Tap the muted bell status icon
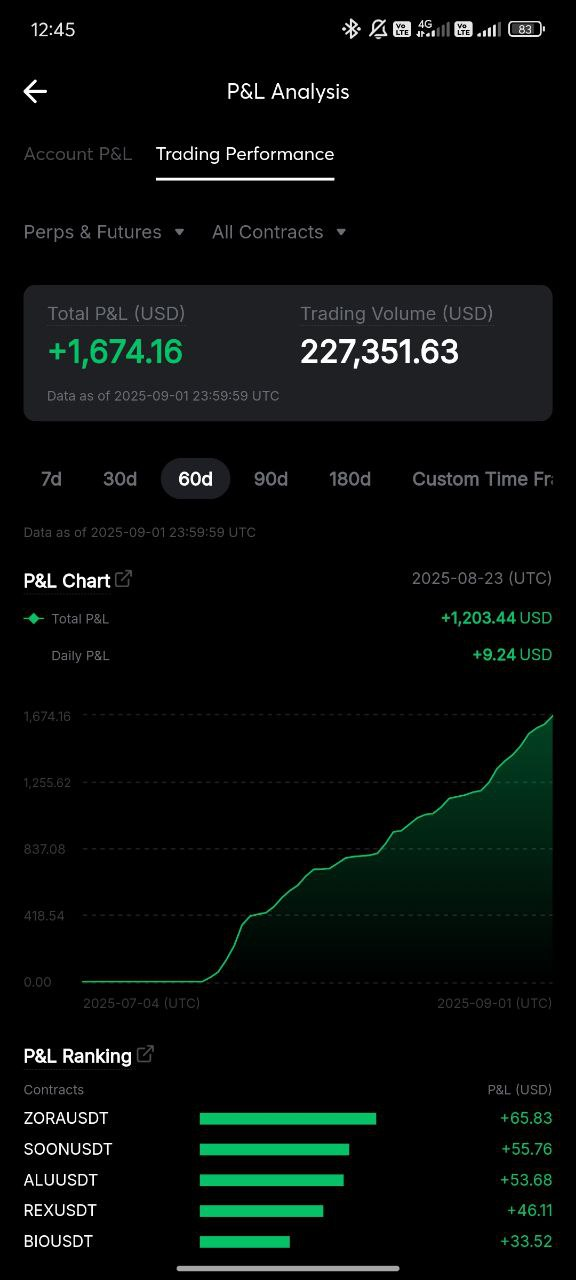This screenshot has height=1280, width=576. coord(378,29)
